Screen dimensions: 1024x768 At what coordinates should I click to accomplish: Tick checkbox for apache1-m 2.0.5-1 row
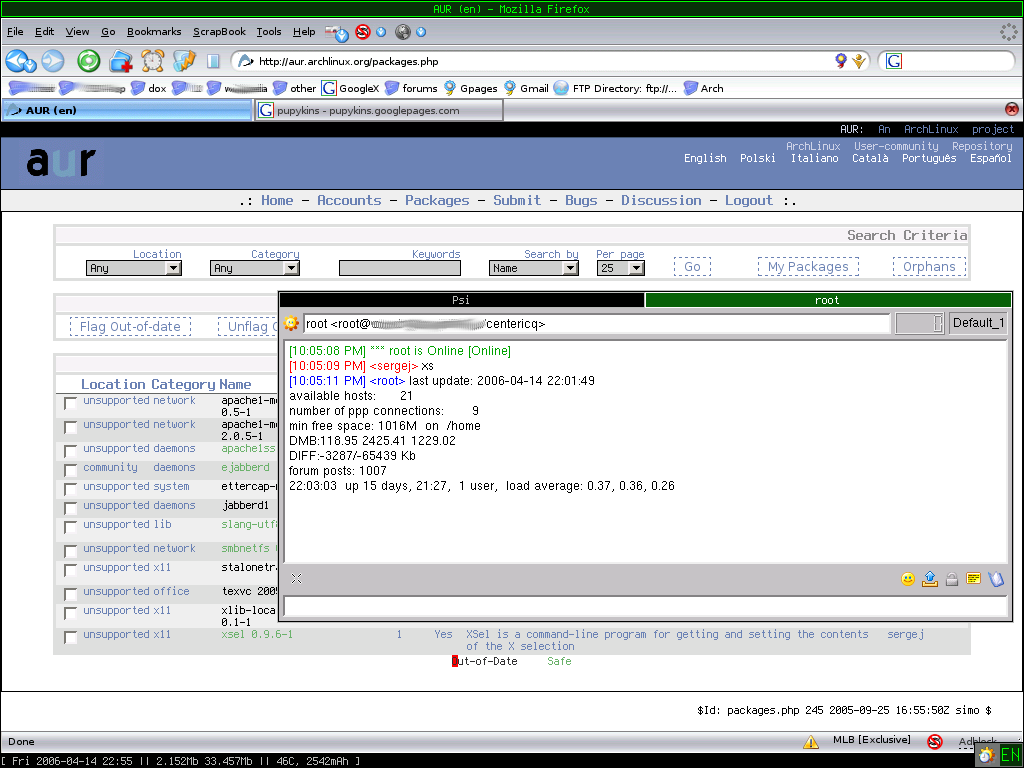tap(71, 428)
